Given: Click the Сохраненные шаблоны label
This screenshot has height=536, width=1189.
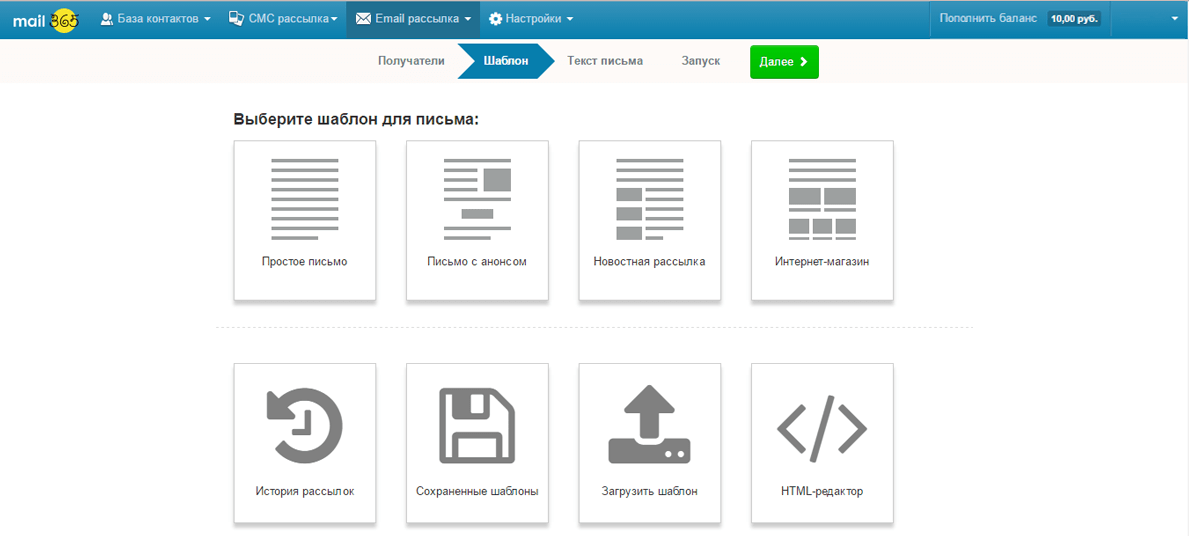Looking at the screenshot, I should 477,491.
